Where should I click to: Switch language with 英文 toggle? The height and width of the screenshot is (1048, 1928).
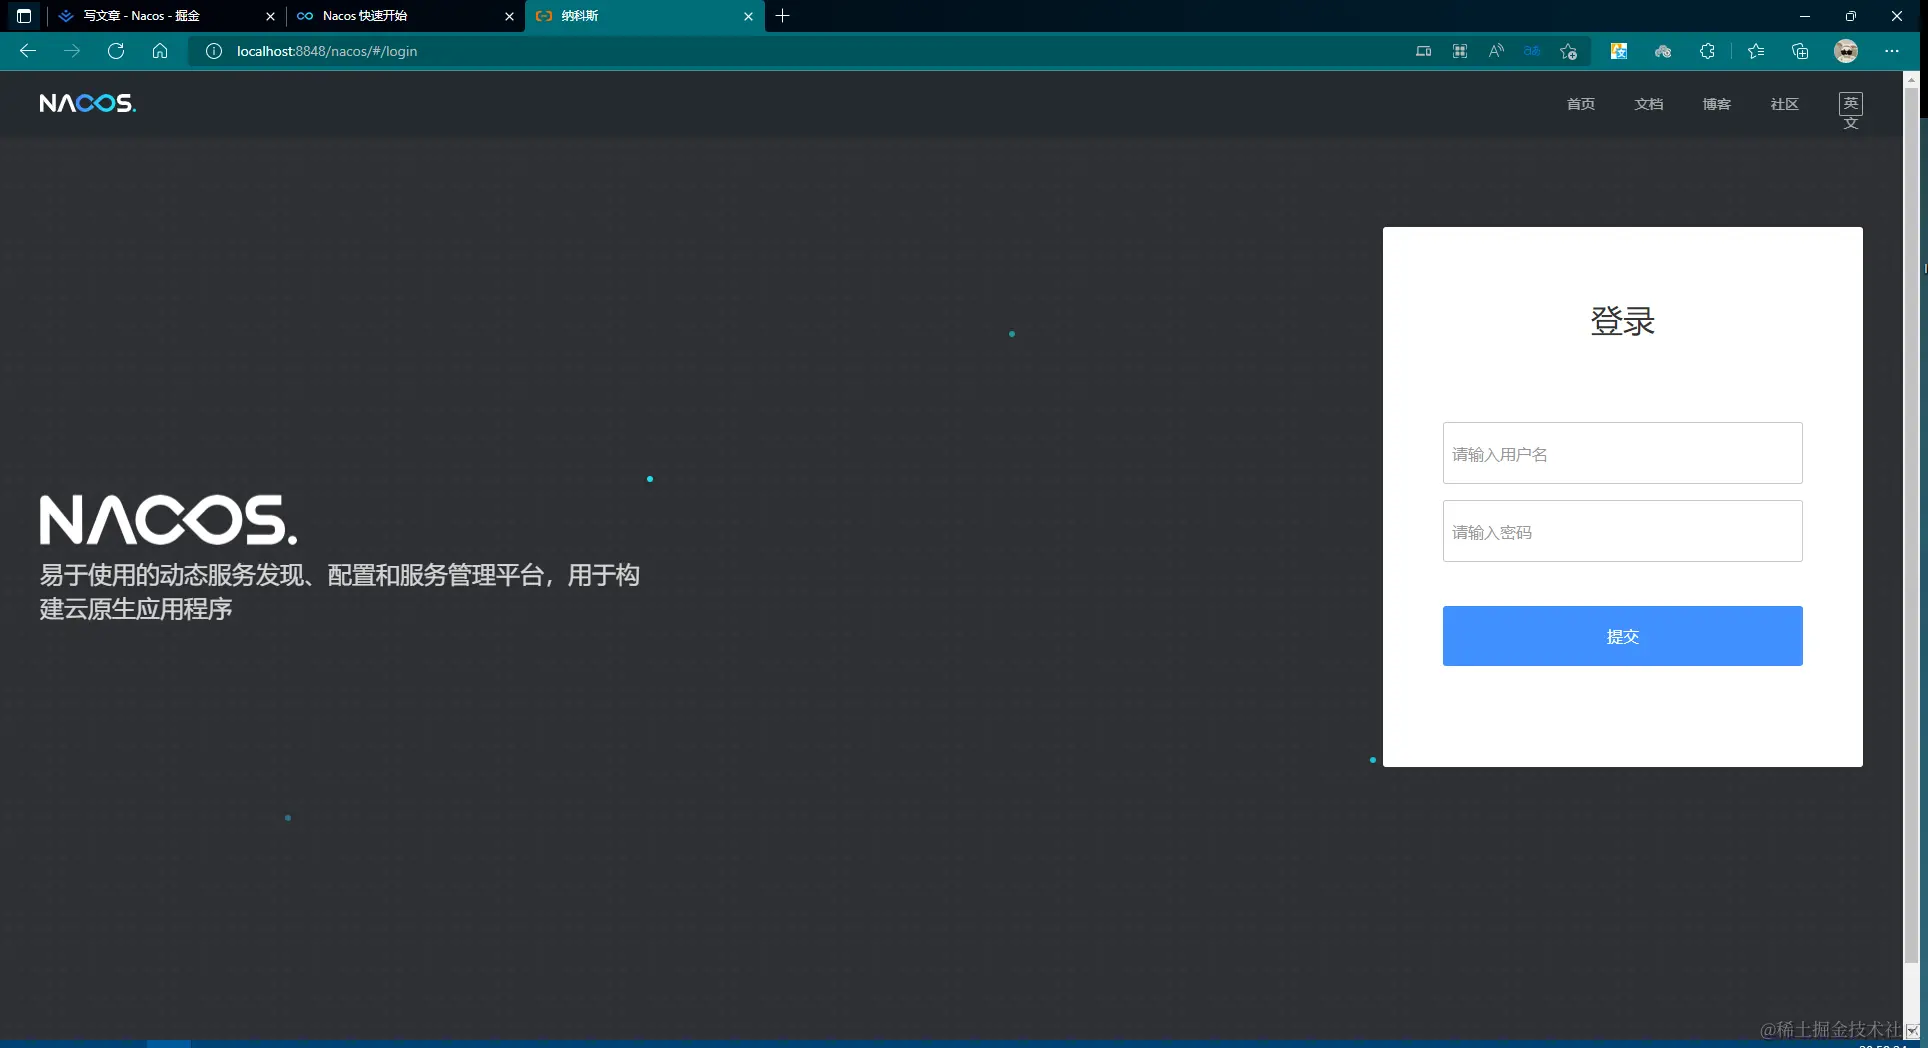(x=1851, y=111)
